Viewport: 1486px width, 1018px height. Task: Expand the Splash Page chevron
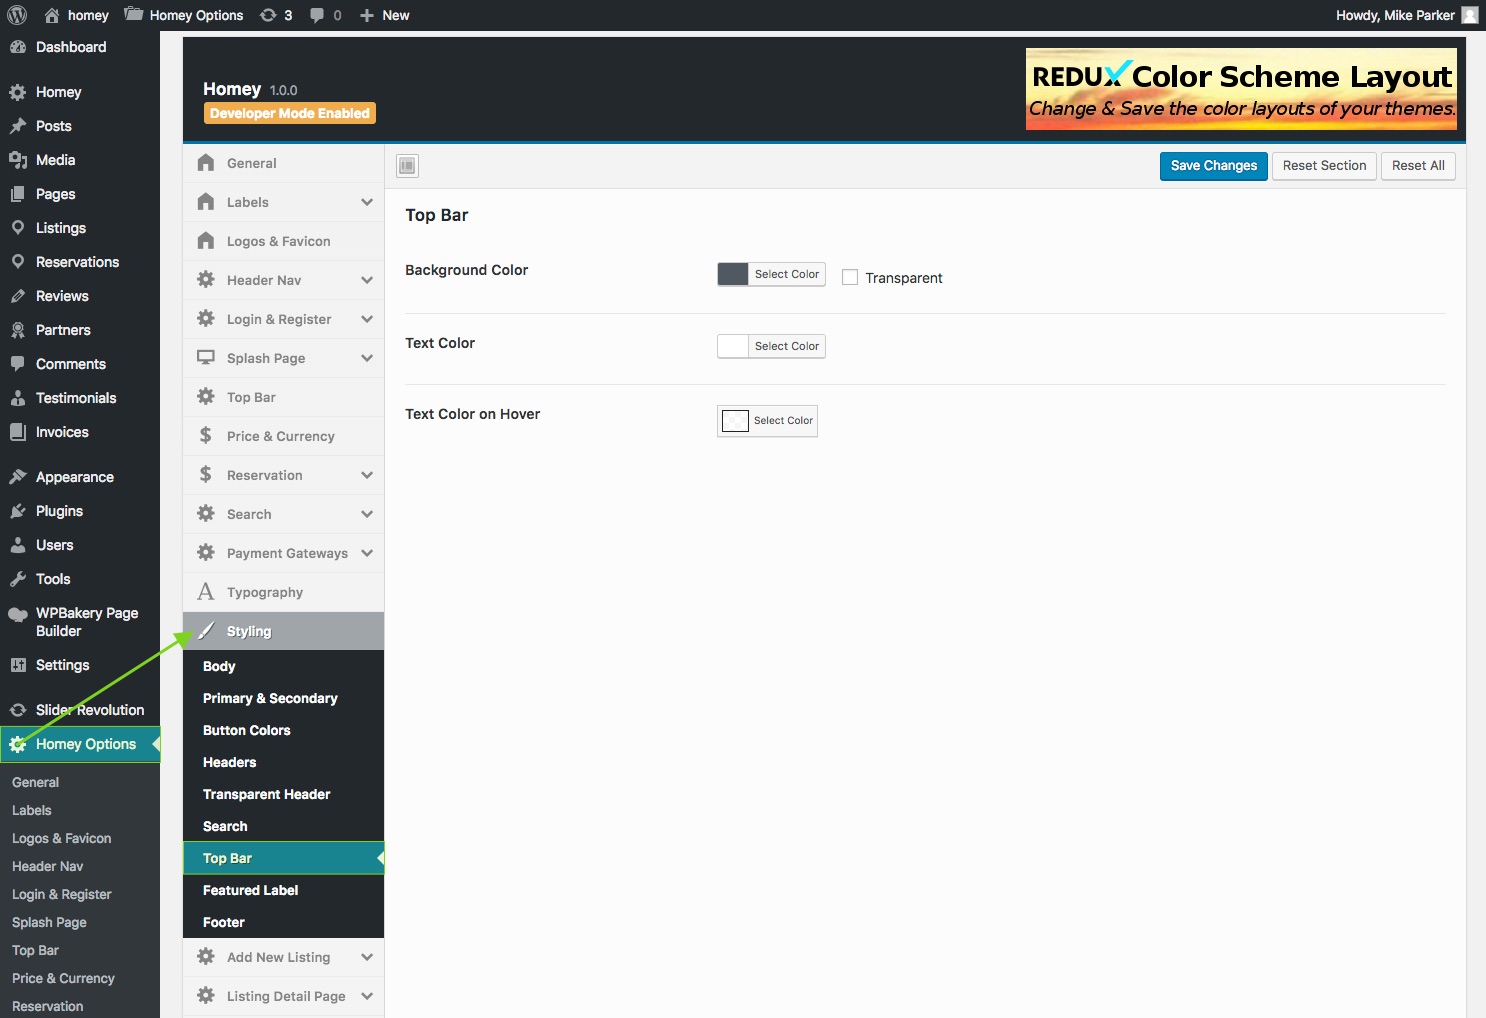[367, 358]
